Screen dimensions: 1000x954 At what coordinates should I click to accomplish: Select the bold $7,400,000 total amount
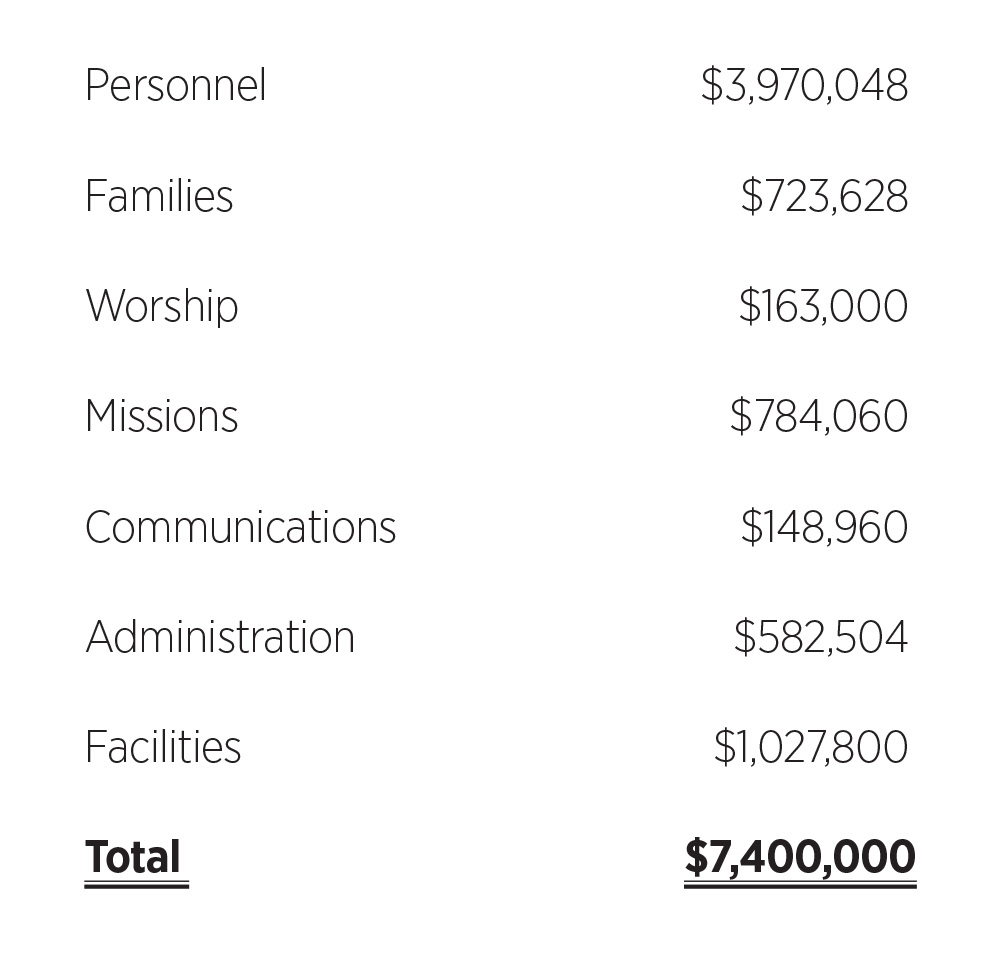(x=800, y=857)
